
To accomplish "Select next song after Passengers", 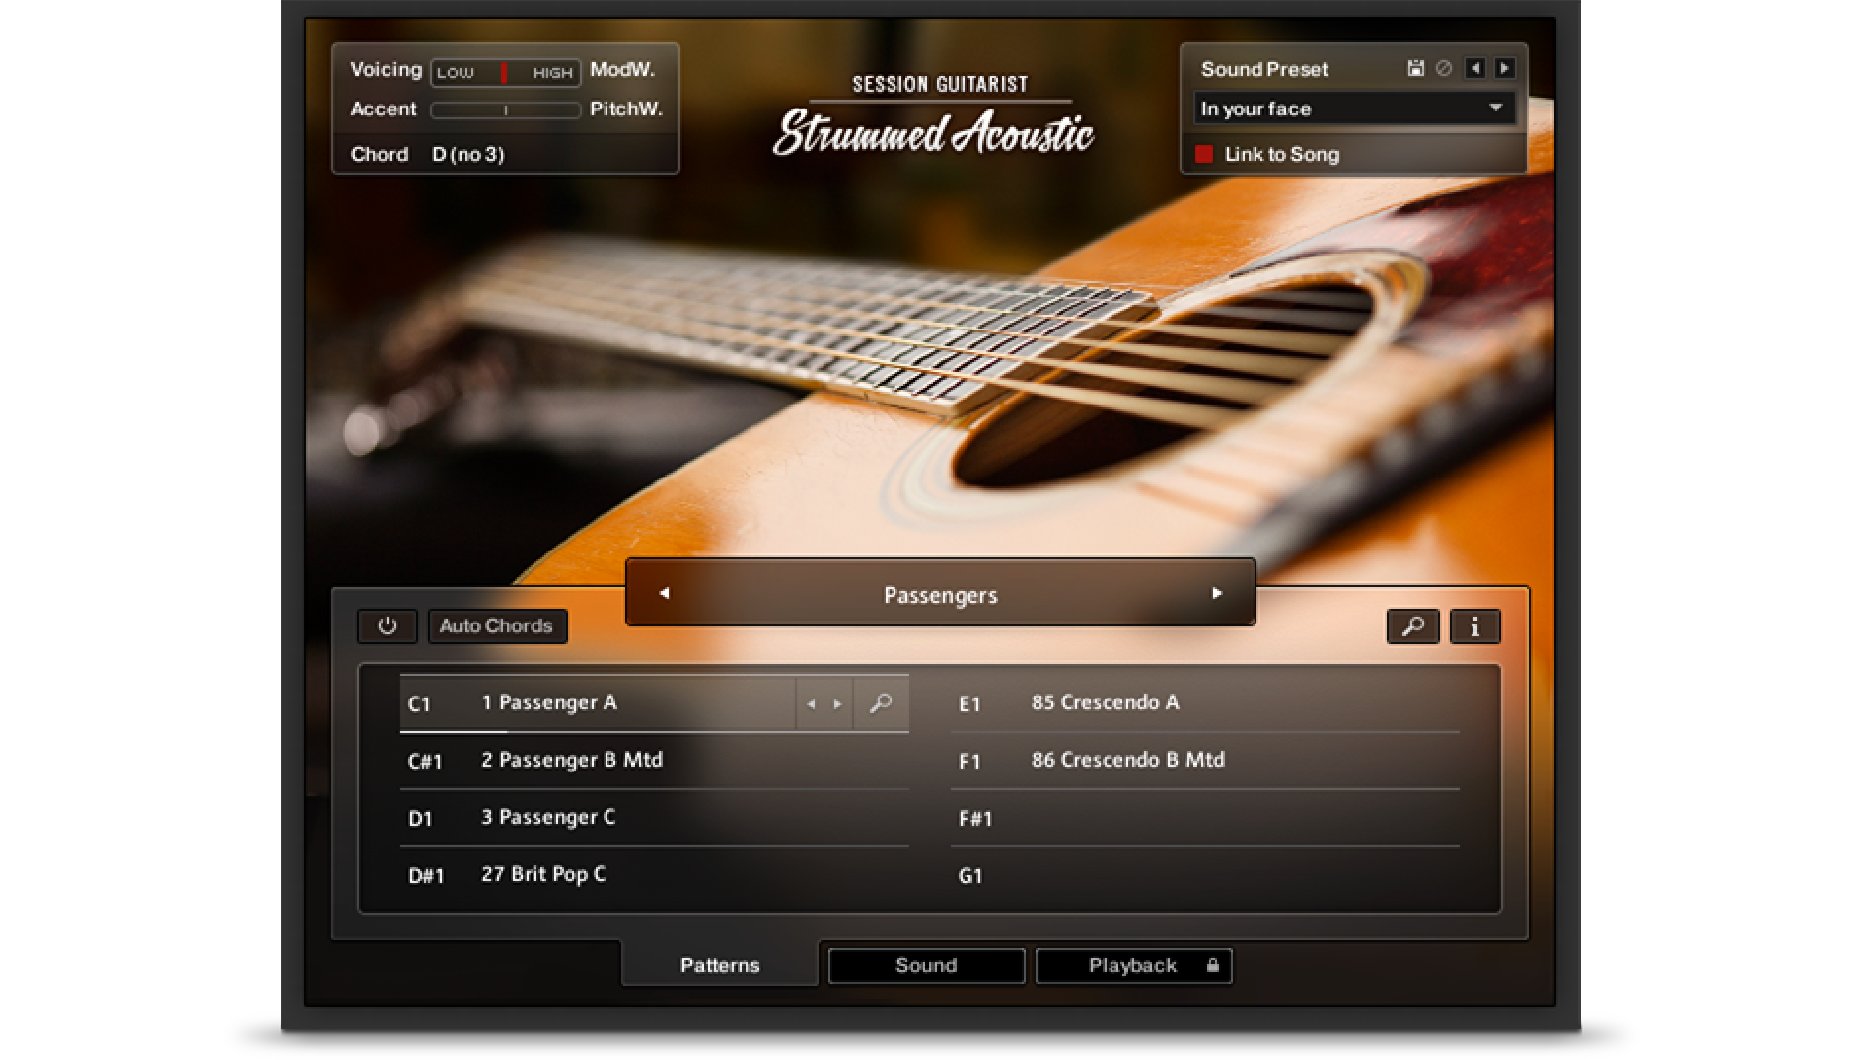I will 1217,593.
